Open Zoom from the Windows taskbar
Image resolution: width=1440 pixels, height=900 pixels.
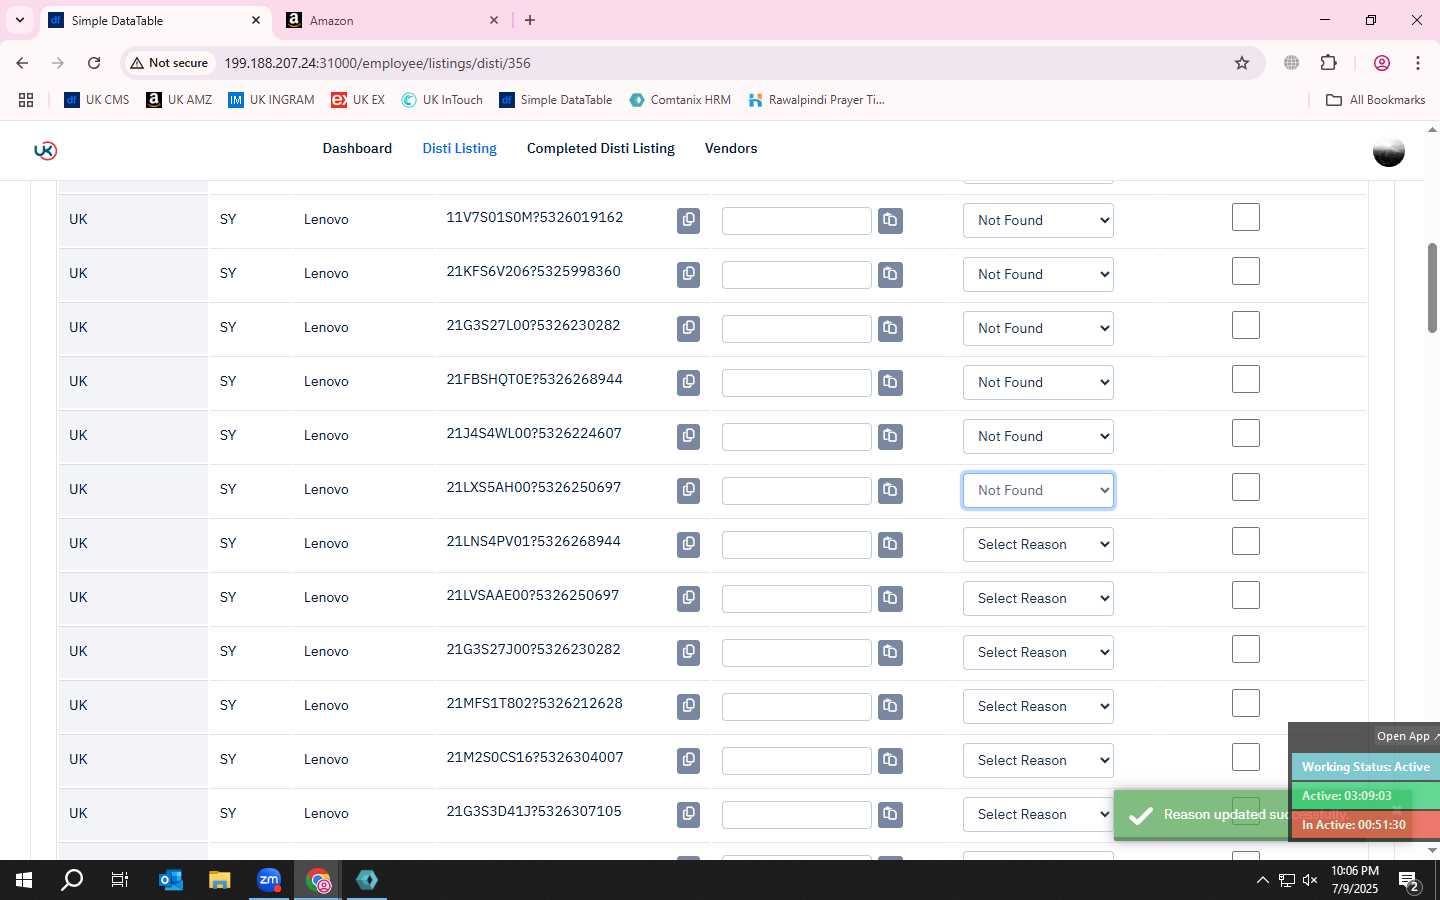pos(269,880)
